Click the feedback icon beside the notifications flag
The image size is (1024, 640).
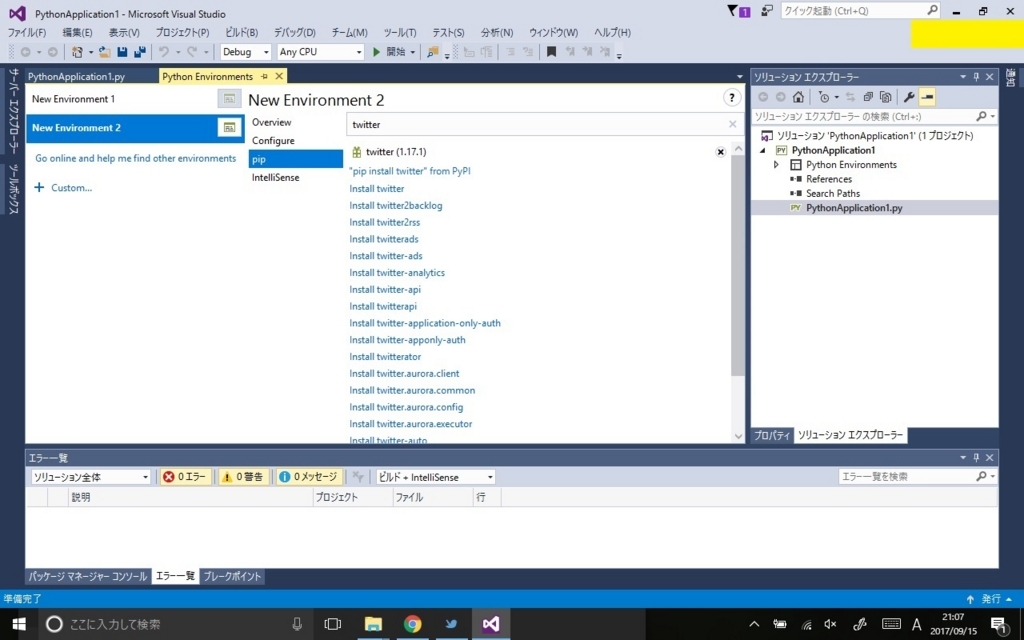click(x=767, y=10)
